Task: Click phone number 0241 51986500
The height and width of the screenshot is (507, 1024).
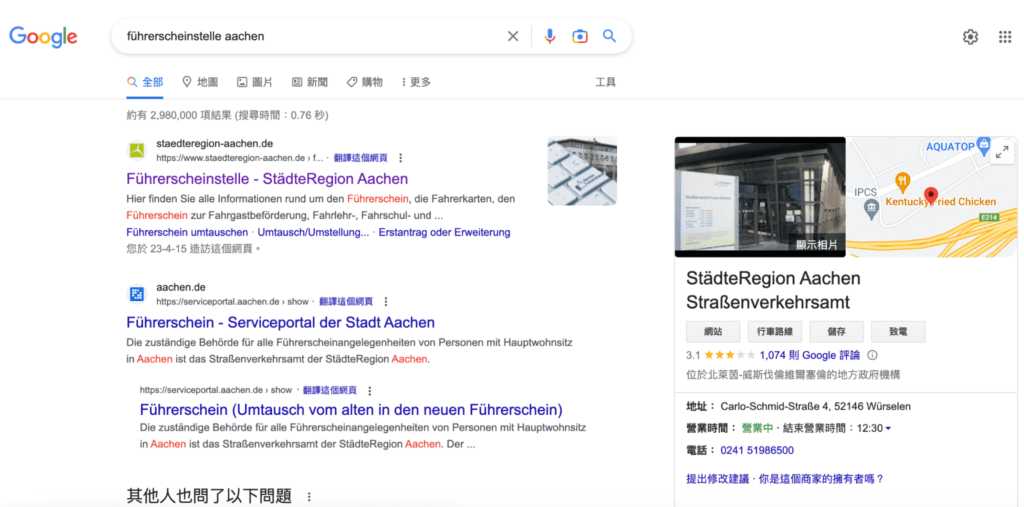Action: pos(757,450)
